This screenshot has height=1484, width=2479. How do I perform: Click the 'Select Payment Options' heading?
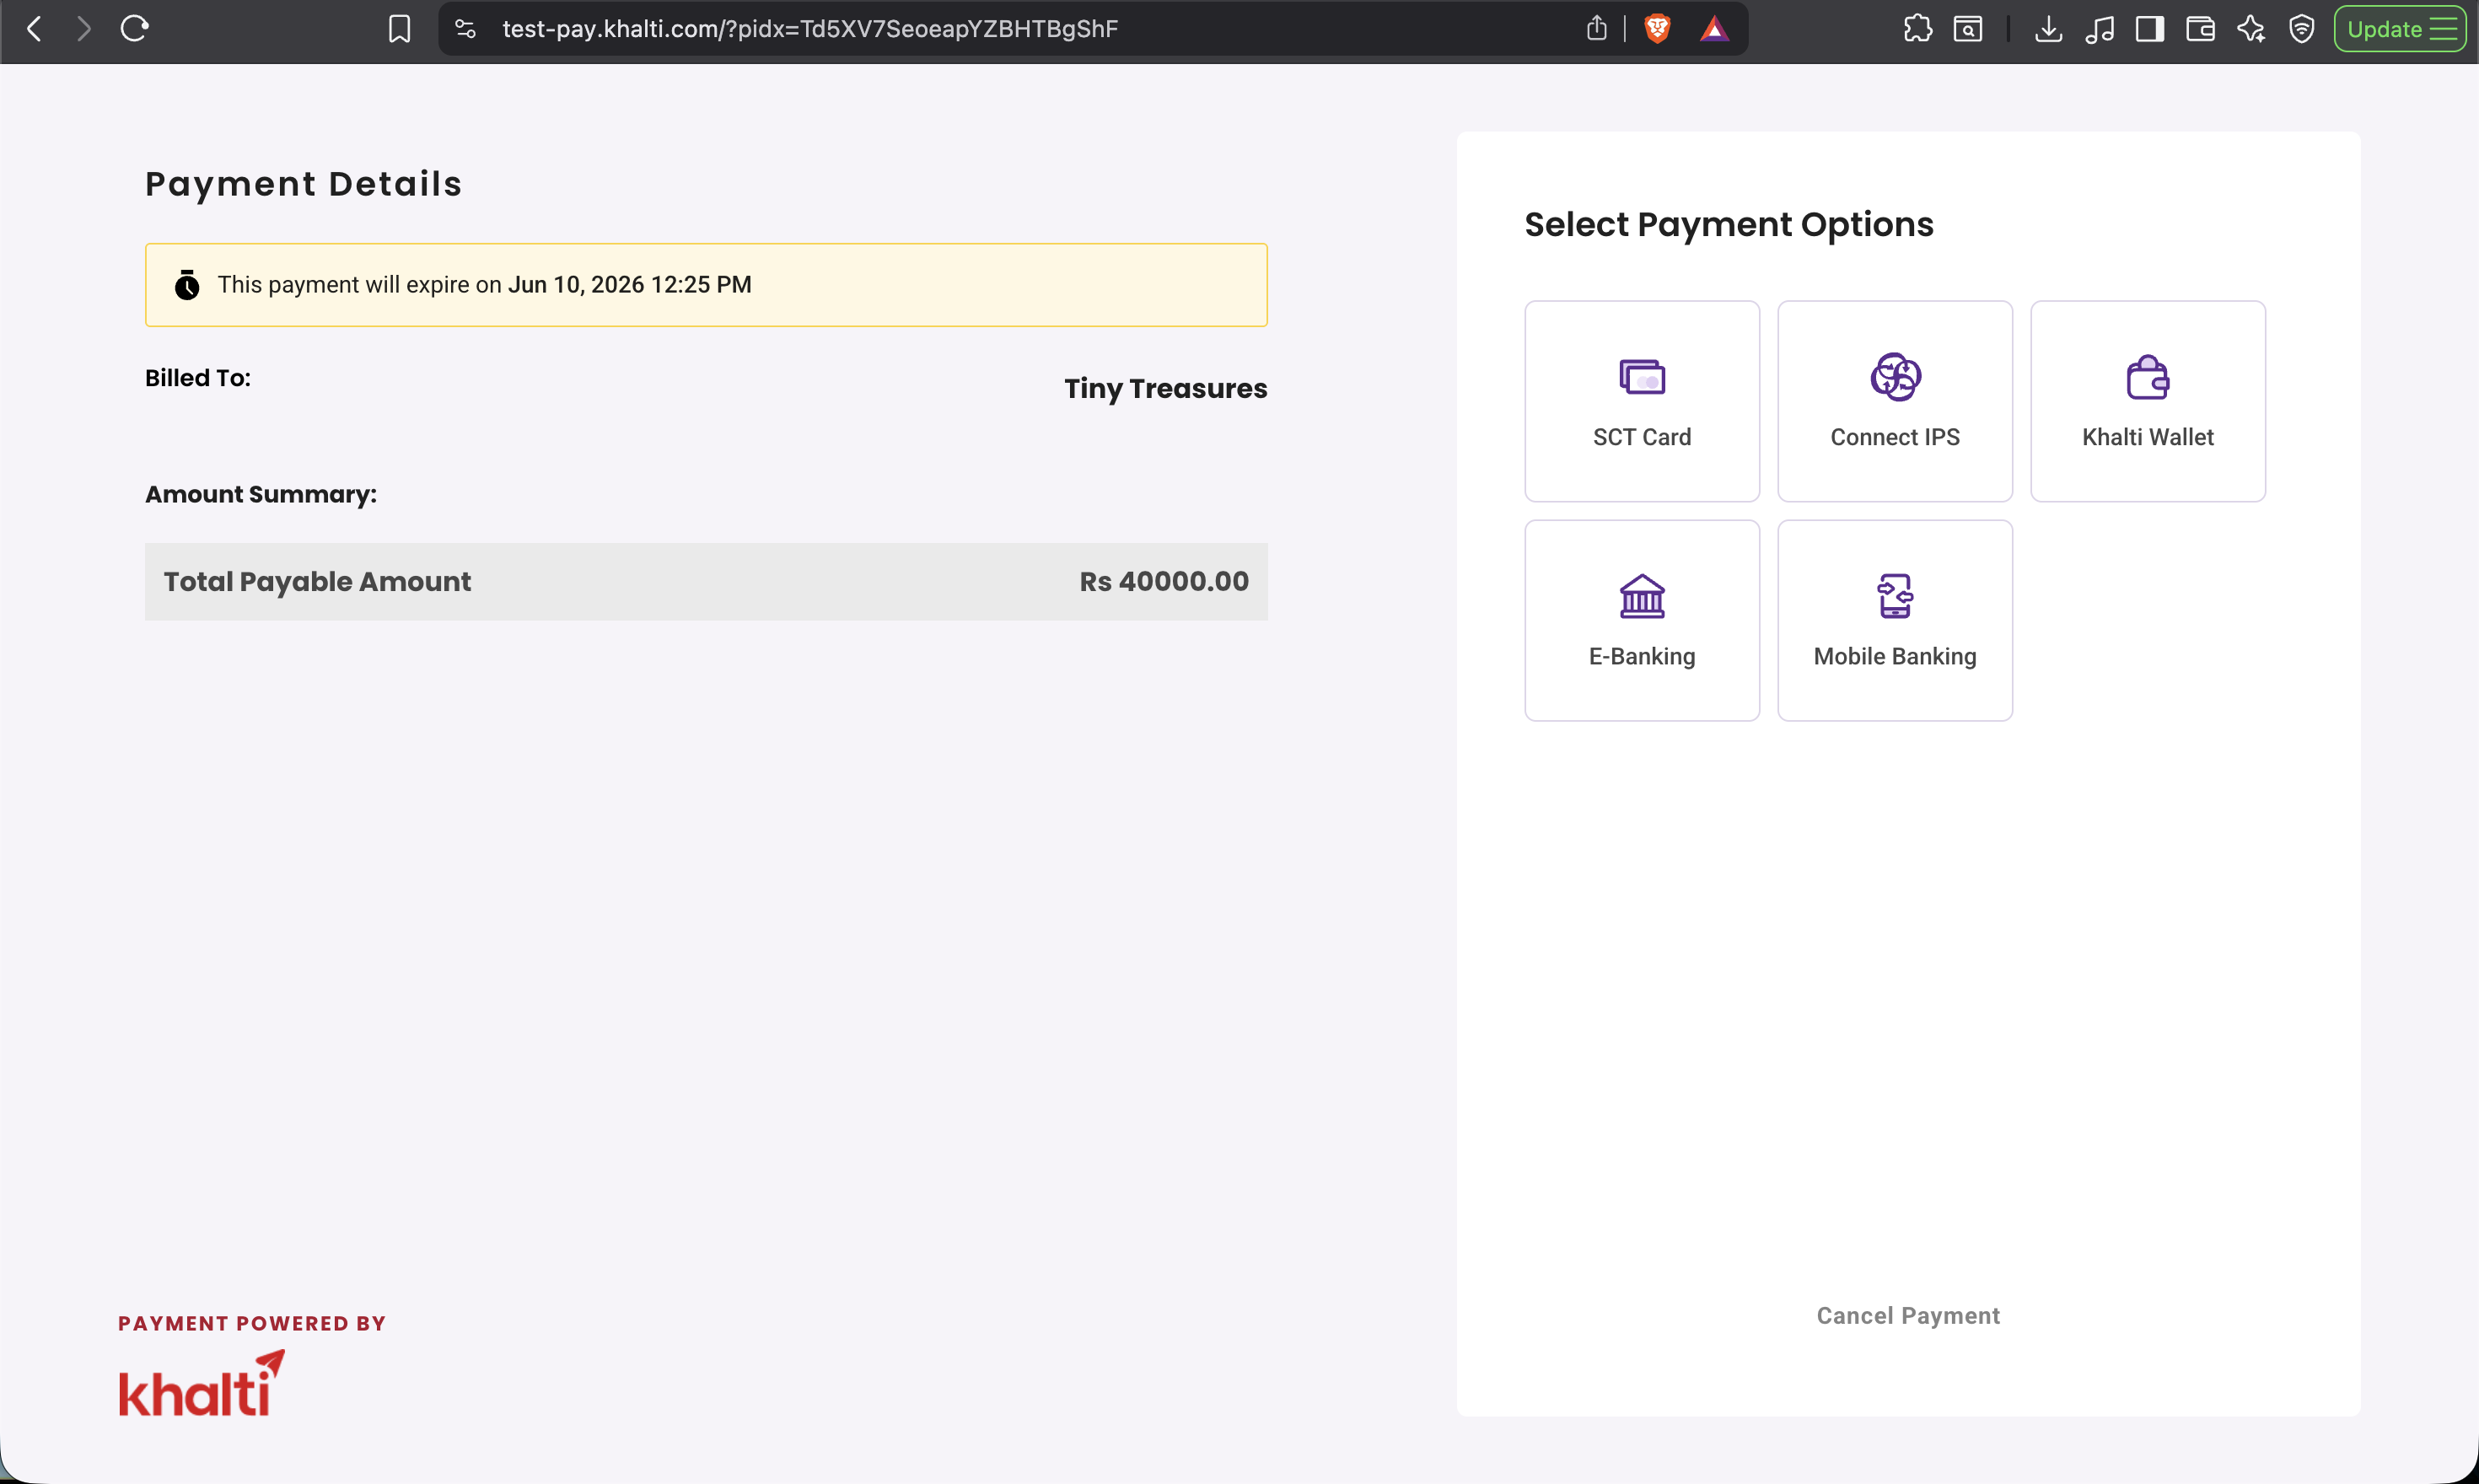tap(1729, 224)
